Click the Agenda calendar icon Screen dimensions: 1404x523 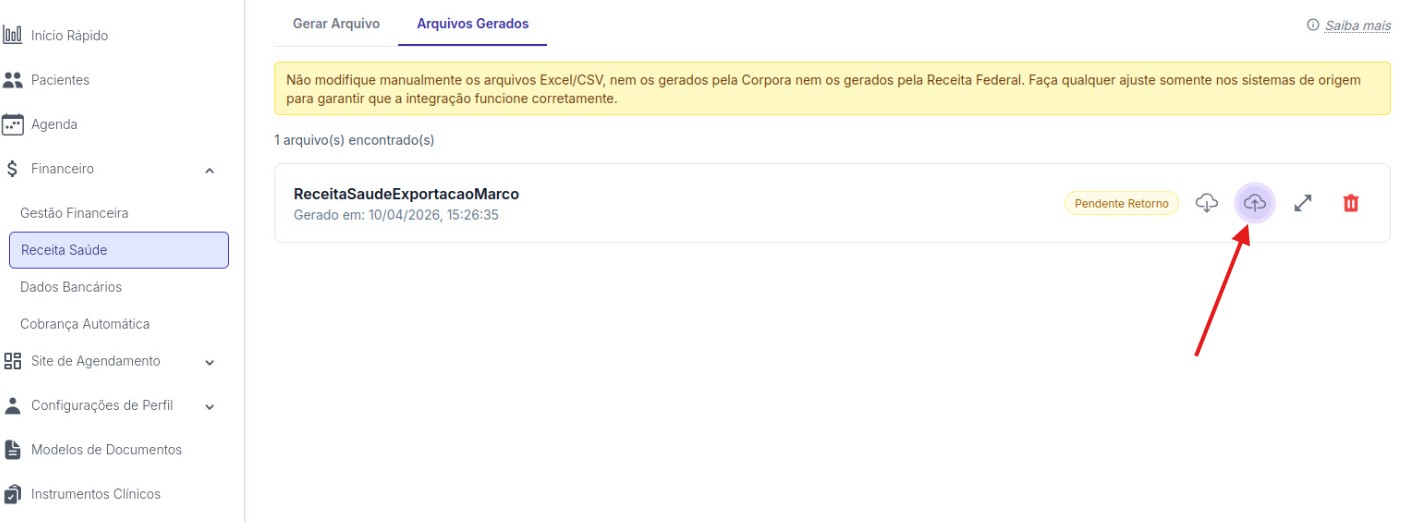(12, 125)
